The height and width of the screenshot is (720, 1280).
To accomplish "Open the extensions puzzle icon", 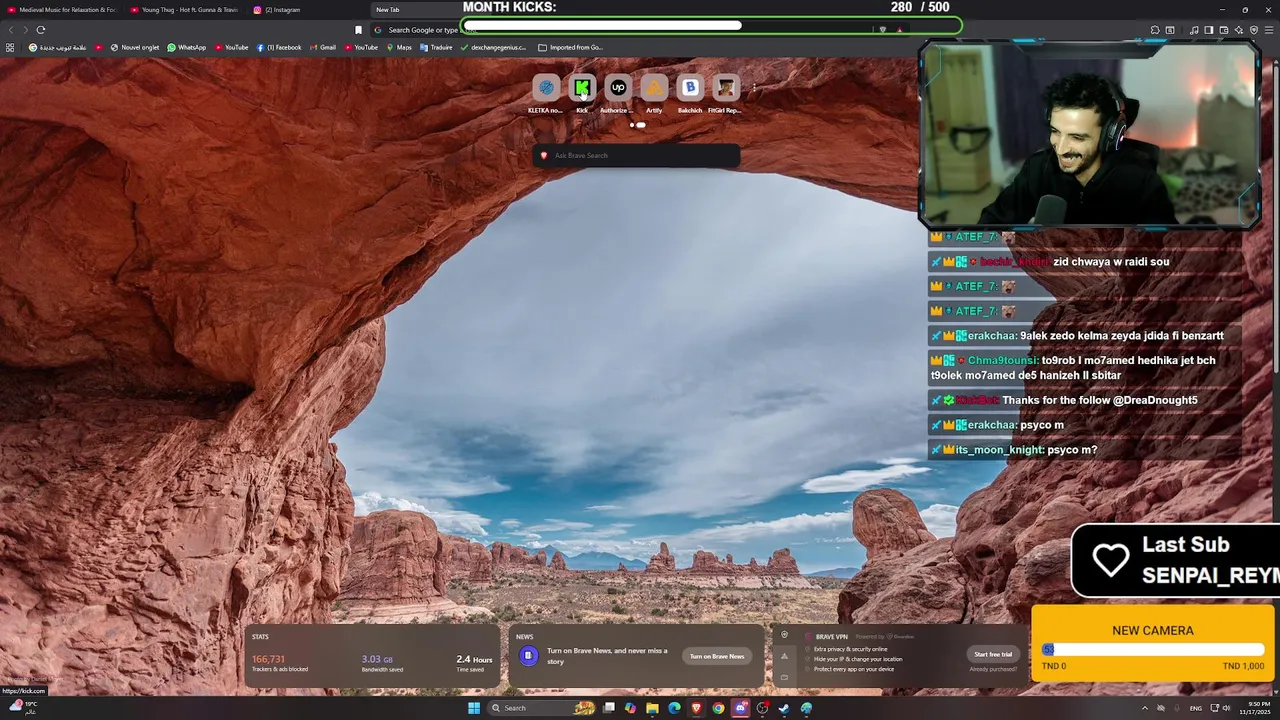I will (1155, 30).
